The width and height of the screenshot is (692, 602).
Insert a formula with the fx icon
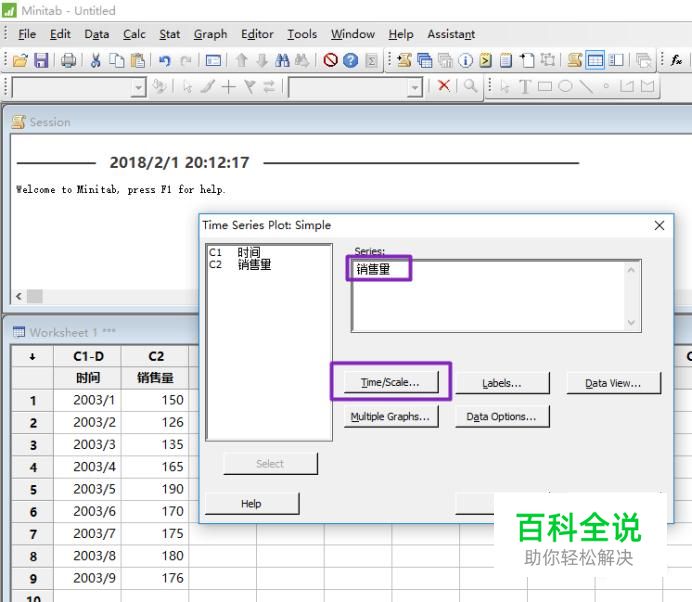tap(676, 60)
